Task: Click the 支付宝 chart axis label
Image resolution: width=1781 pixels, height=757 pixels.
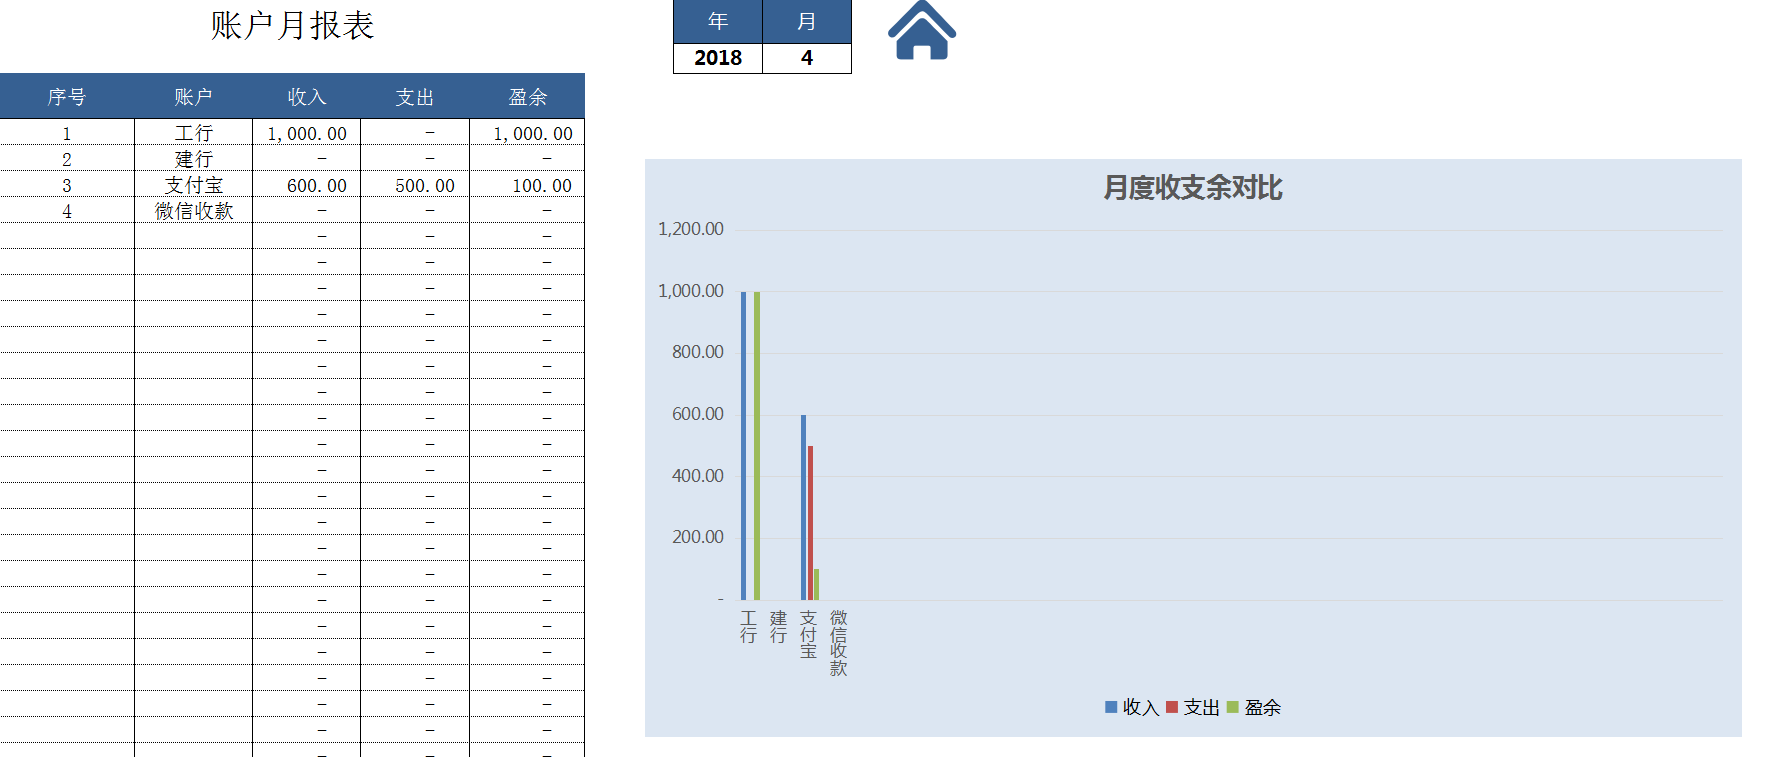Action: (x=808, y=635)
